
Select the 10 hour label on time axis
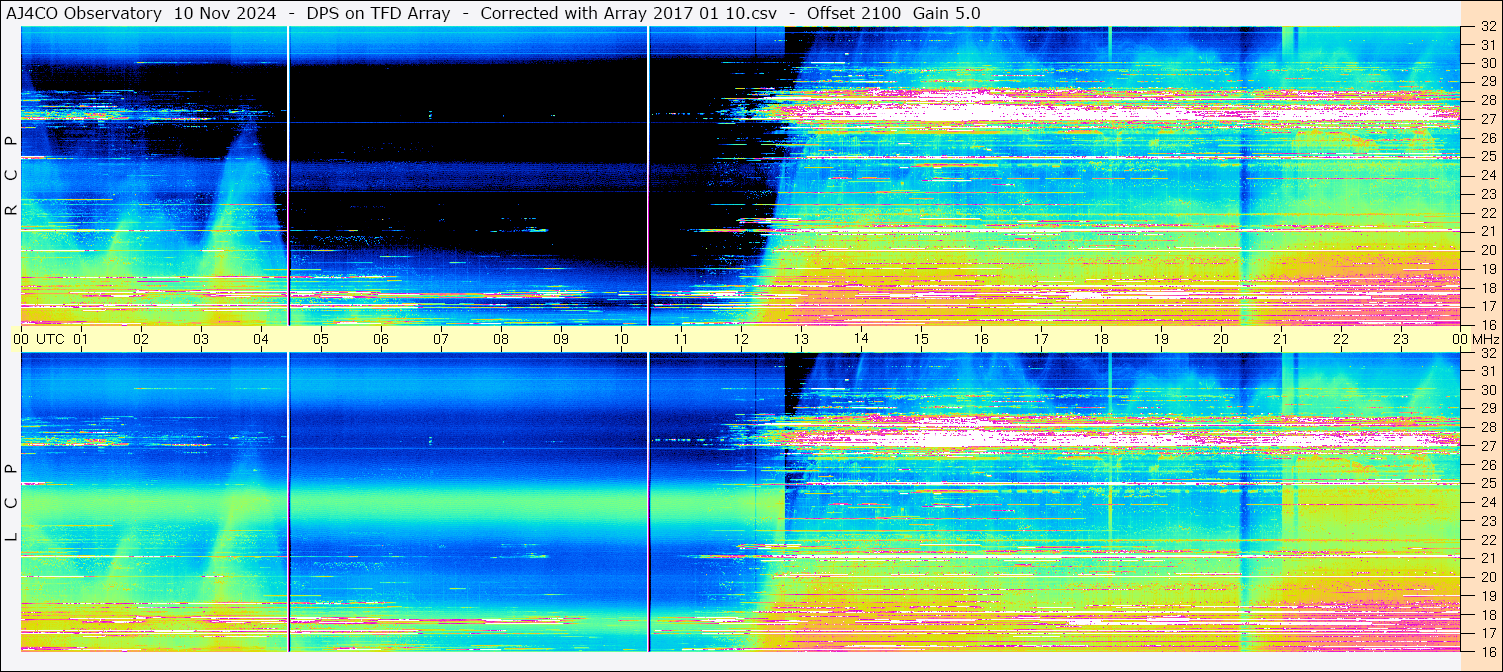(621, 339)
